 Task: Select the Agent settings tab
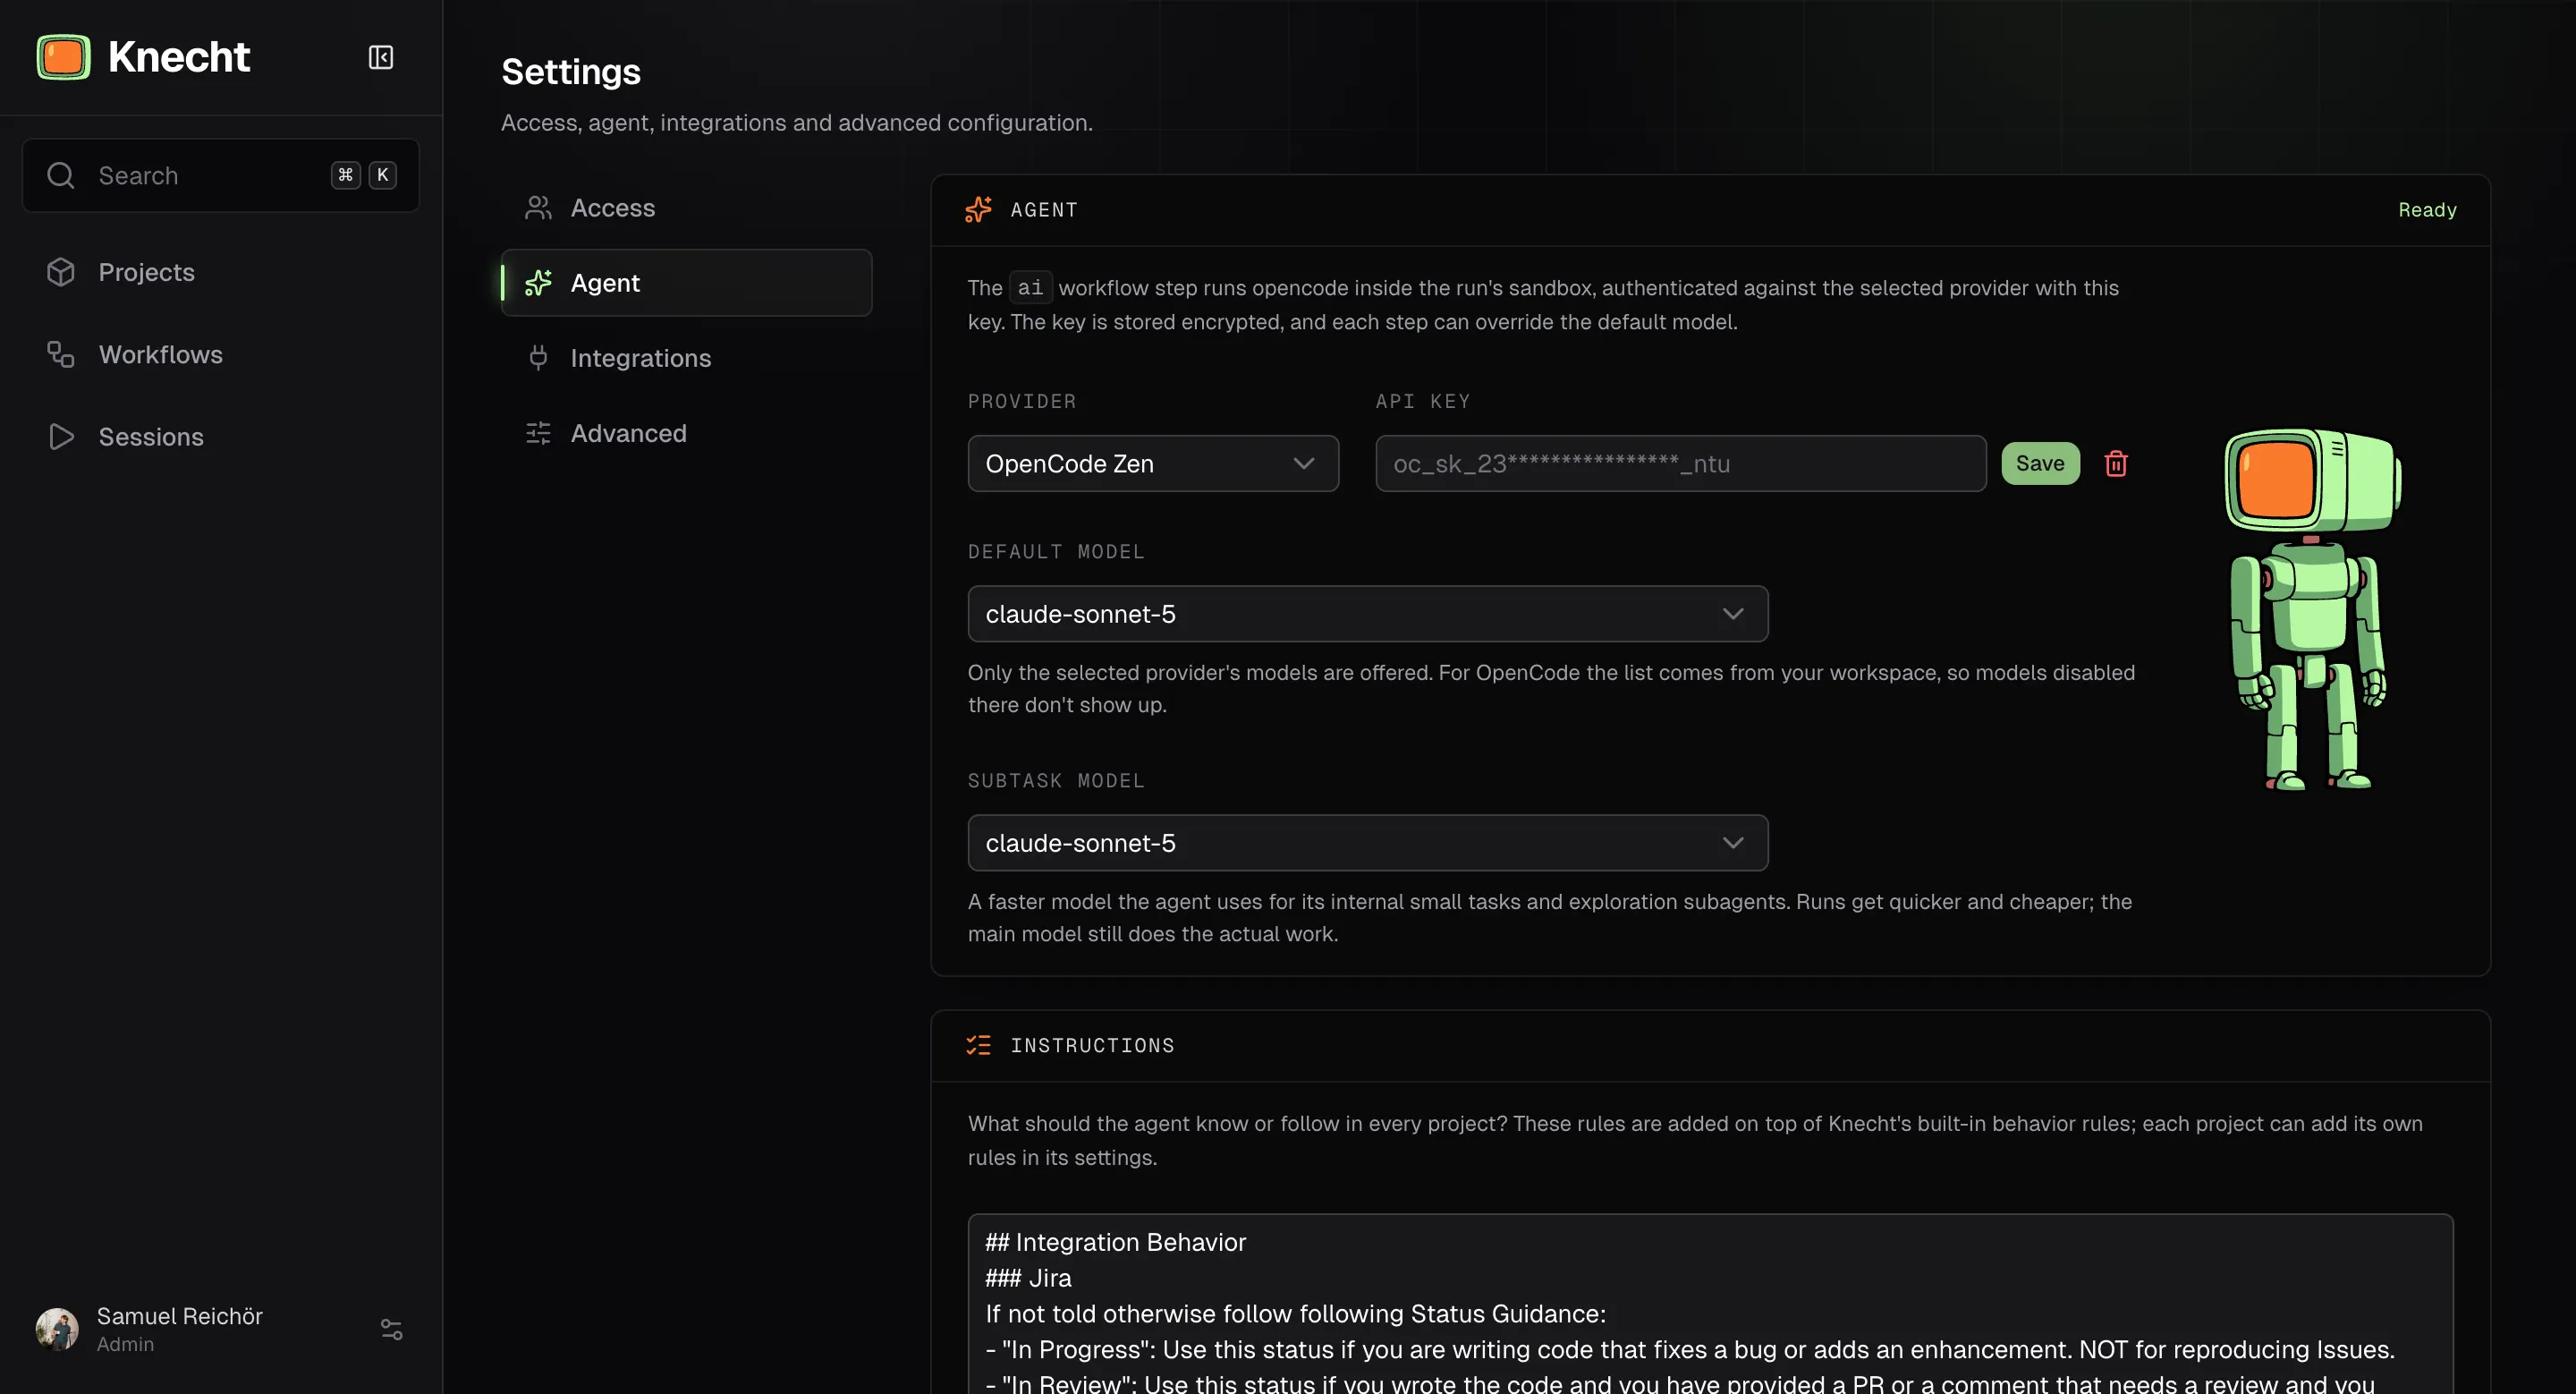pos(686,283)
